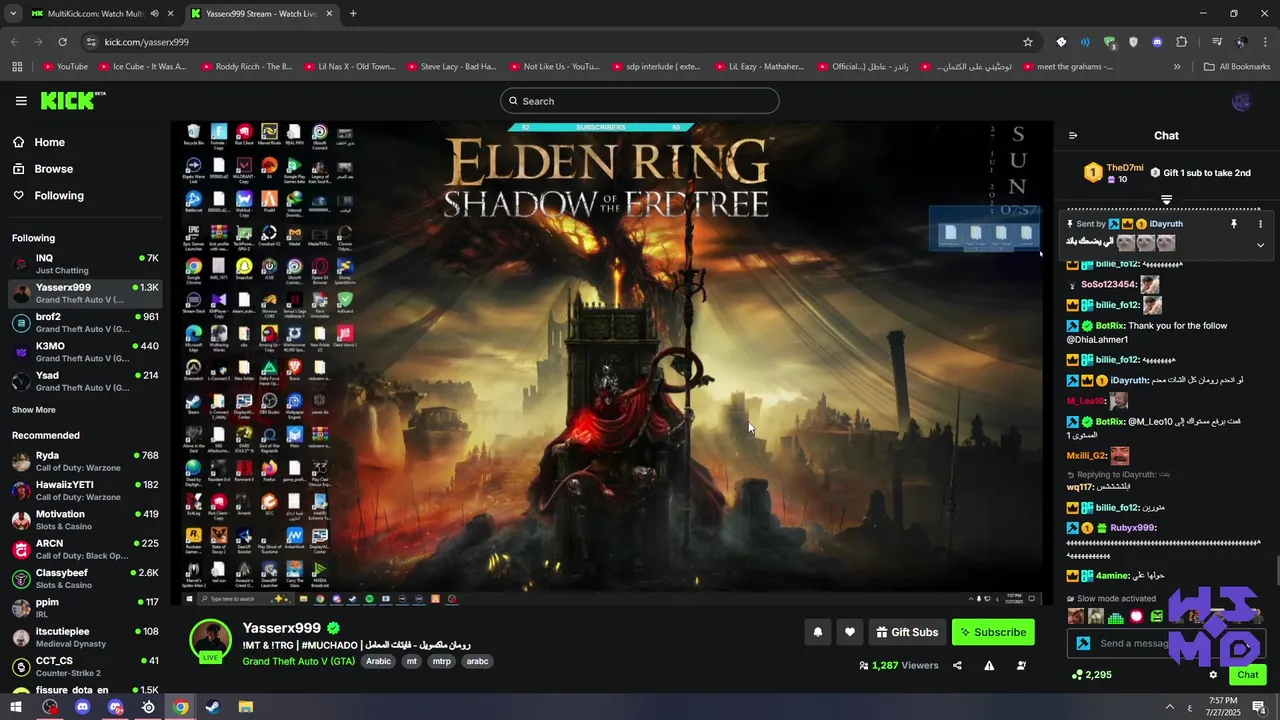The image size is (1280, 720).
Task: Open recommended channel Ryda
Action: click(85, 461)
